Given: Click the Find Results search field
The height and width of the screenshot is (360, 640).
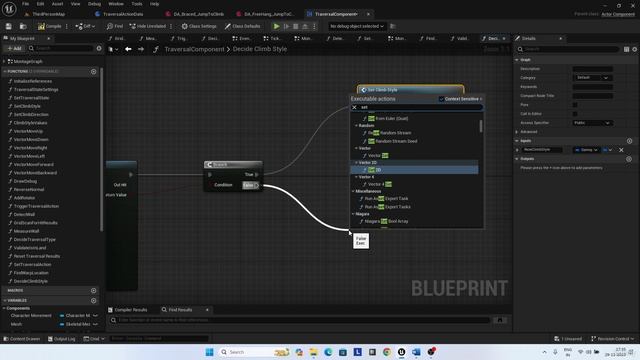Looking at the screenshot, I should 300,320.
